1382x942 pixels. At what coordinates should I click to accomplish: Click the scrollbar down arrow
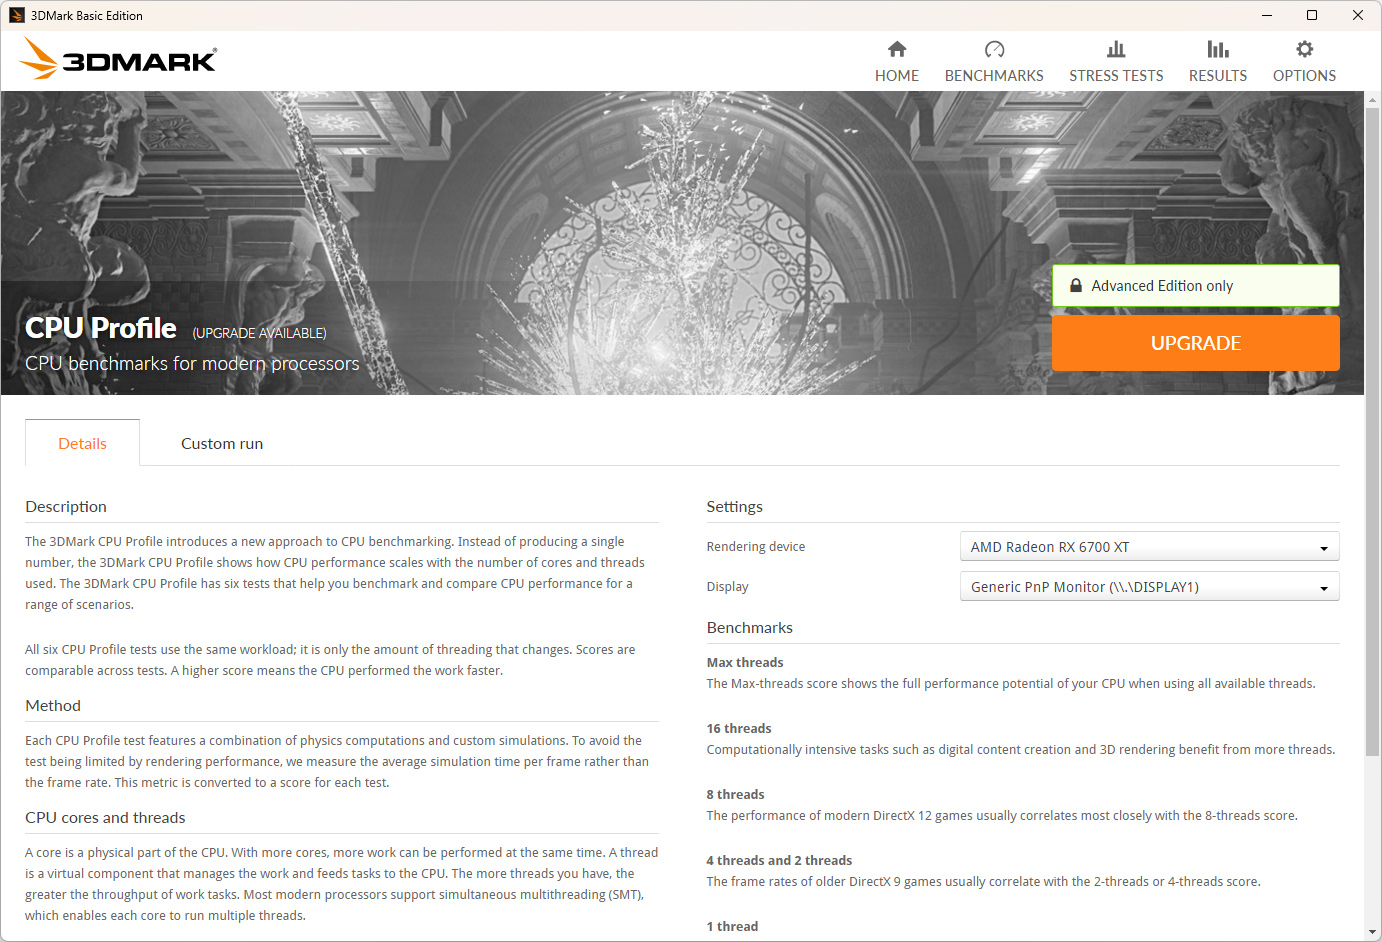click(x=1373, y=932)
